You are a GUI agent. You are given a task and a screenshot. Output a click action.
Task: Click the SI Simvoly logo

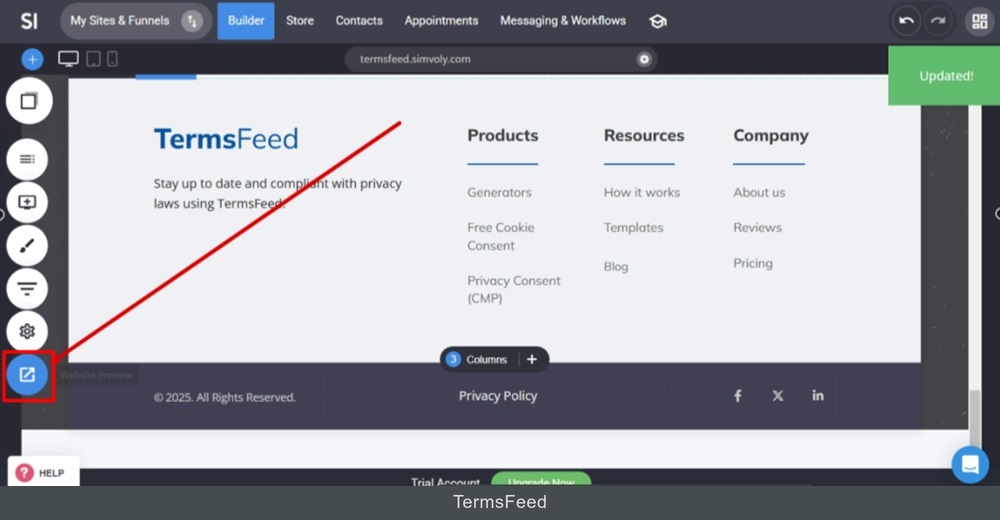click(x=29, y=21)
